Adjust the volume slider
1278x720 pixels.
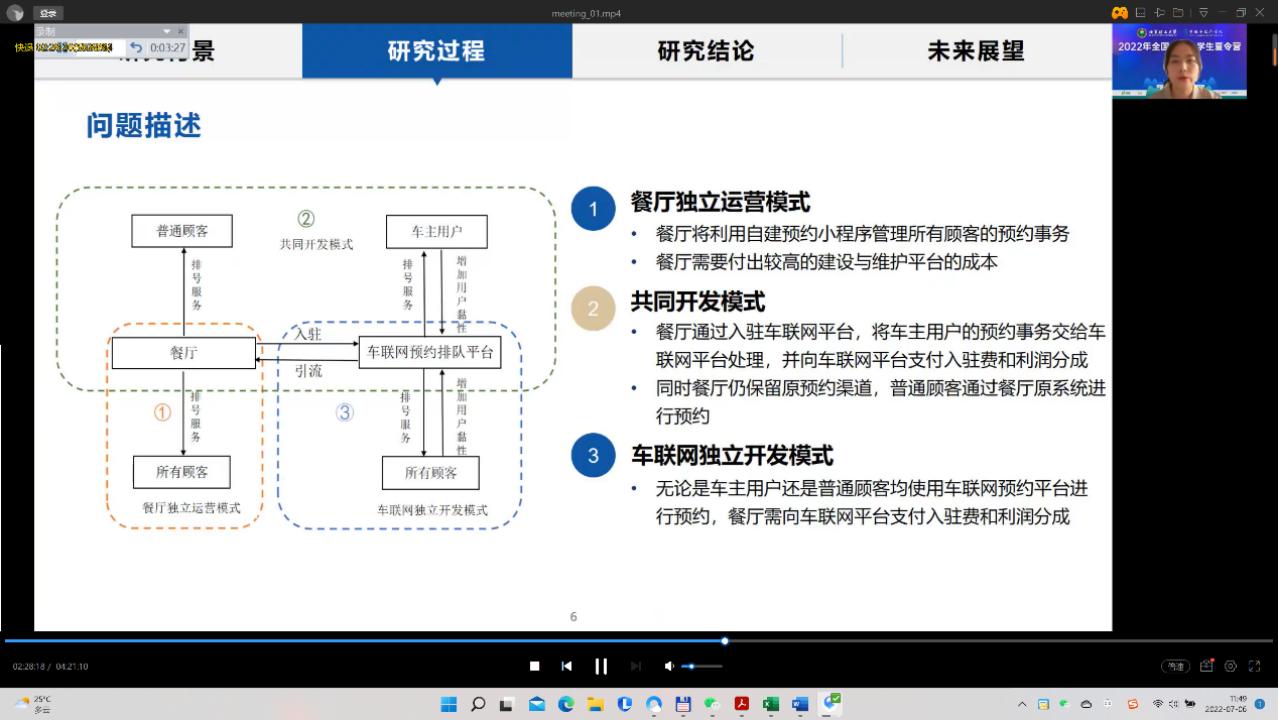701,666
